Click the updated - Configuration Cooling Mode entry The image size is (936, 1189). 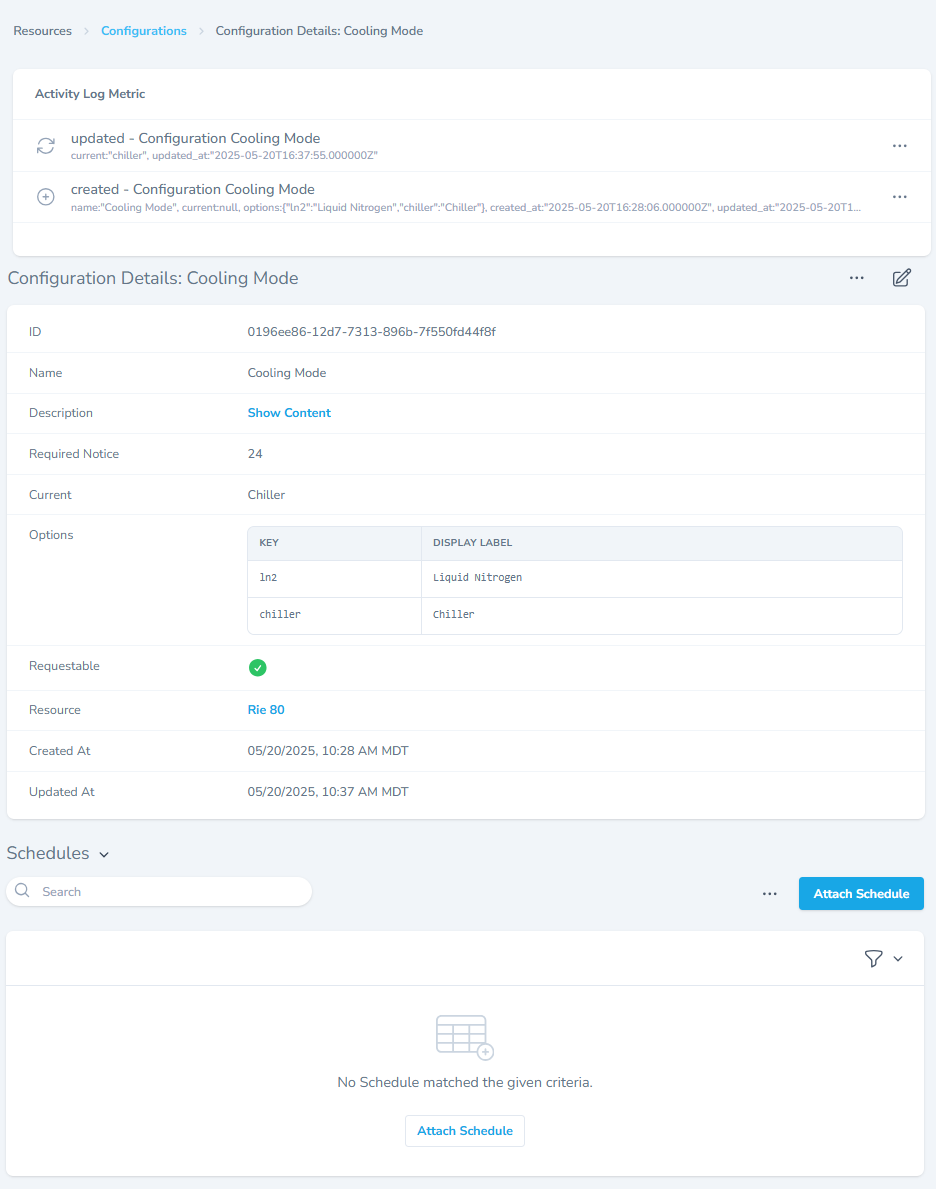coord(195,139)
